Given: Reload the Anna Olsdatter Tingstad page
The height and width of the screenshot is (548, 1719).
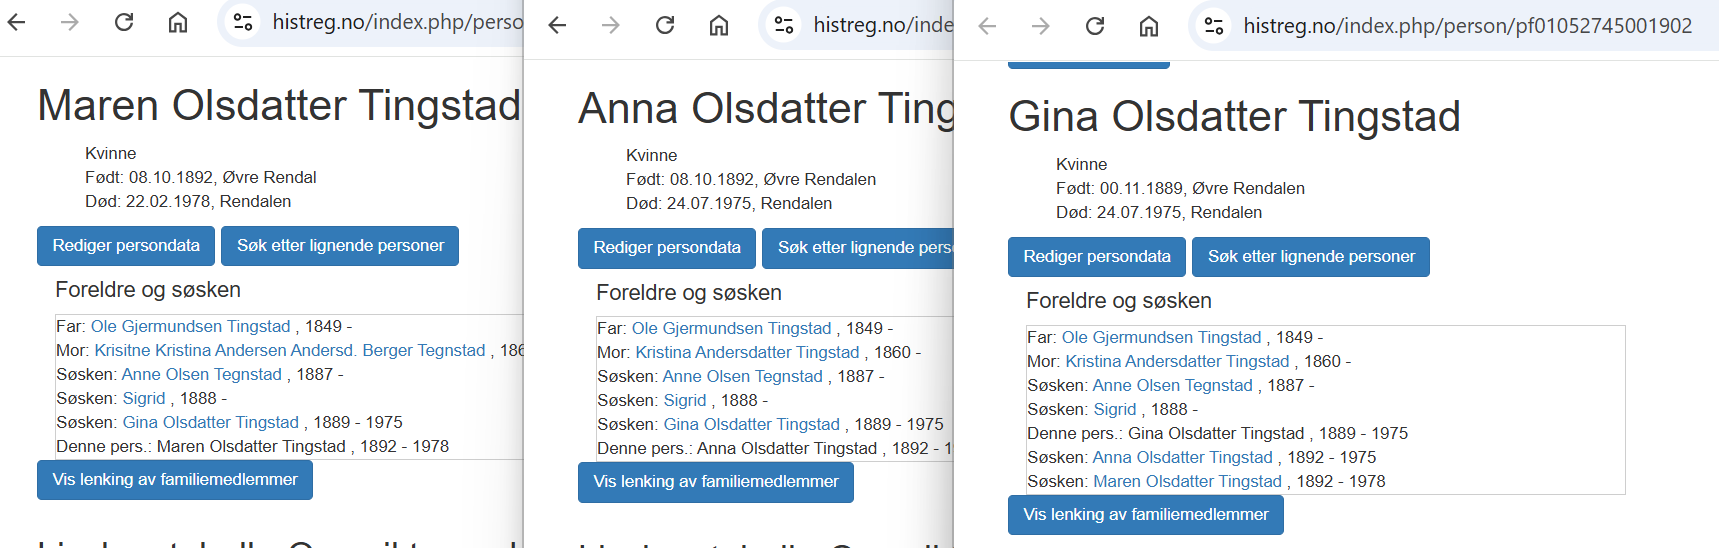Looking at the screenshot, I should tap(665, 25).
